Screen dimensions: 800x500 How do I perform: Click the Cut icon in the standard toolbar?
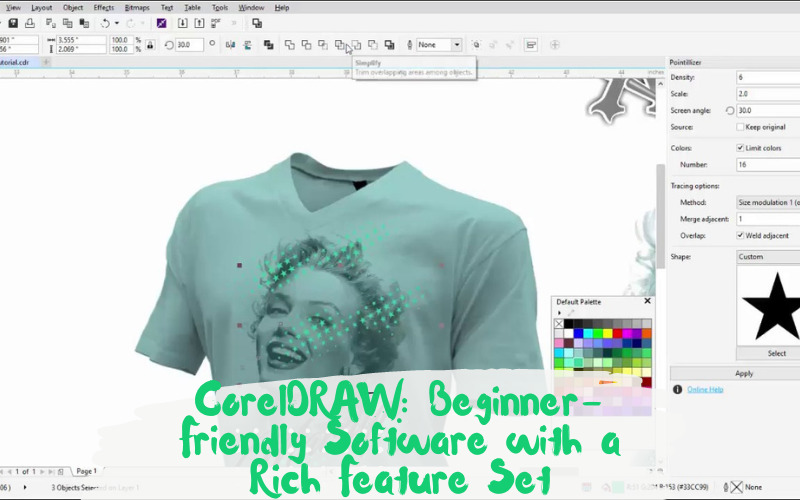click(x=51, y=23)
